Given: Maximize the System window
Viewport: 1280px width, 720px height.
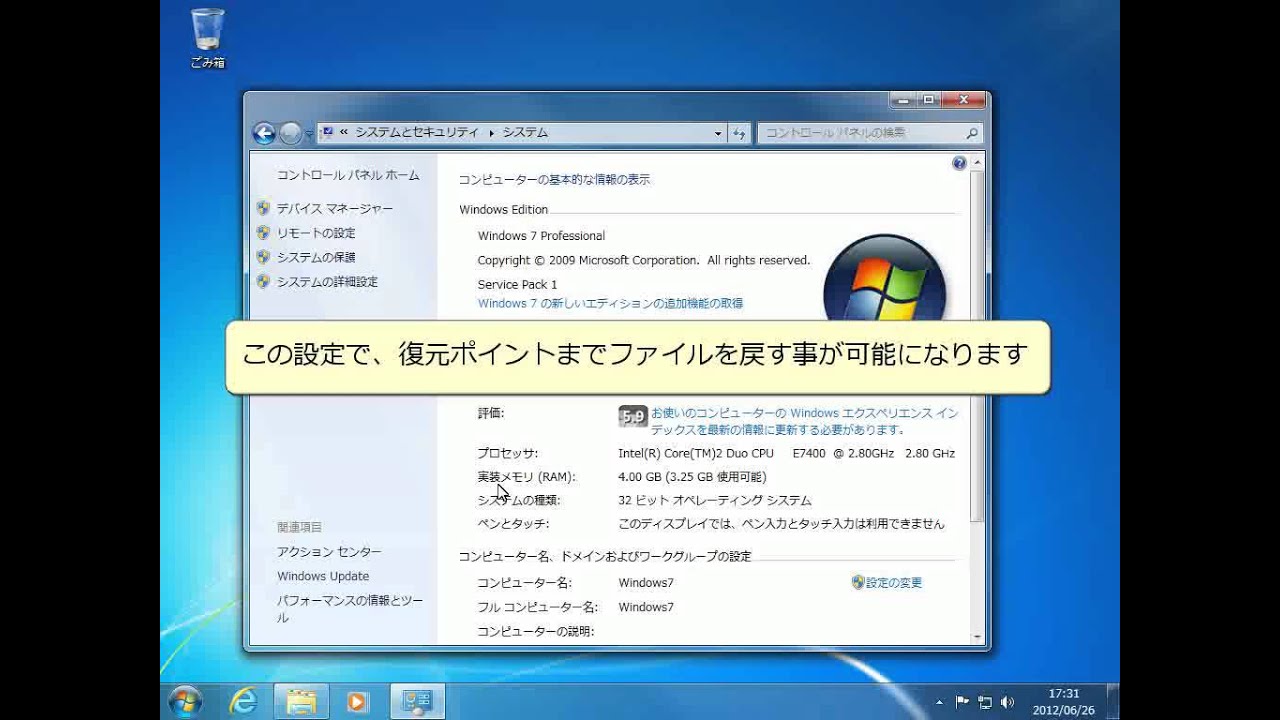Looking at the screenshot, I should click(929, 100).
